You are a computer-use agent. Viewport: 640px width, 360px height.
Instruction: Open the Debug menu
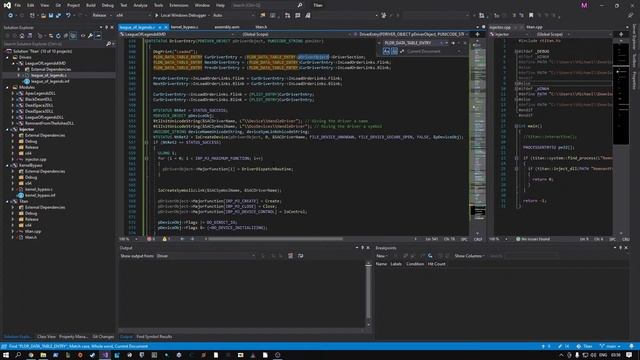pos(108,5)
